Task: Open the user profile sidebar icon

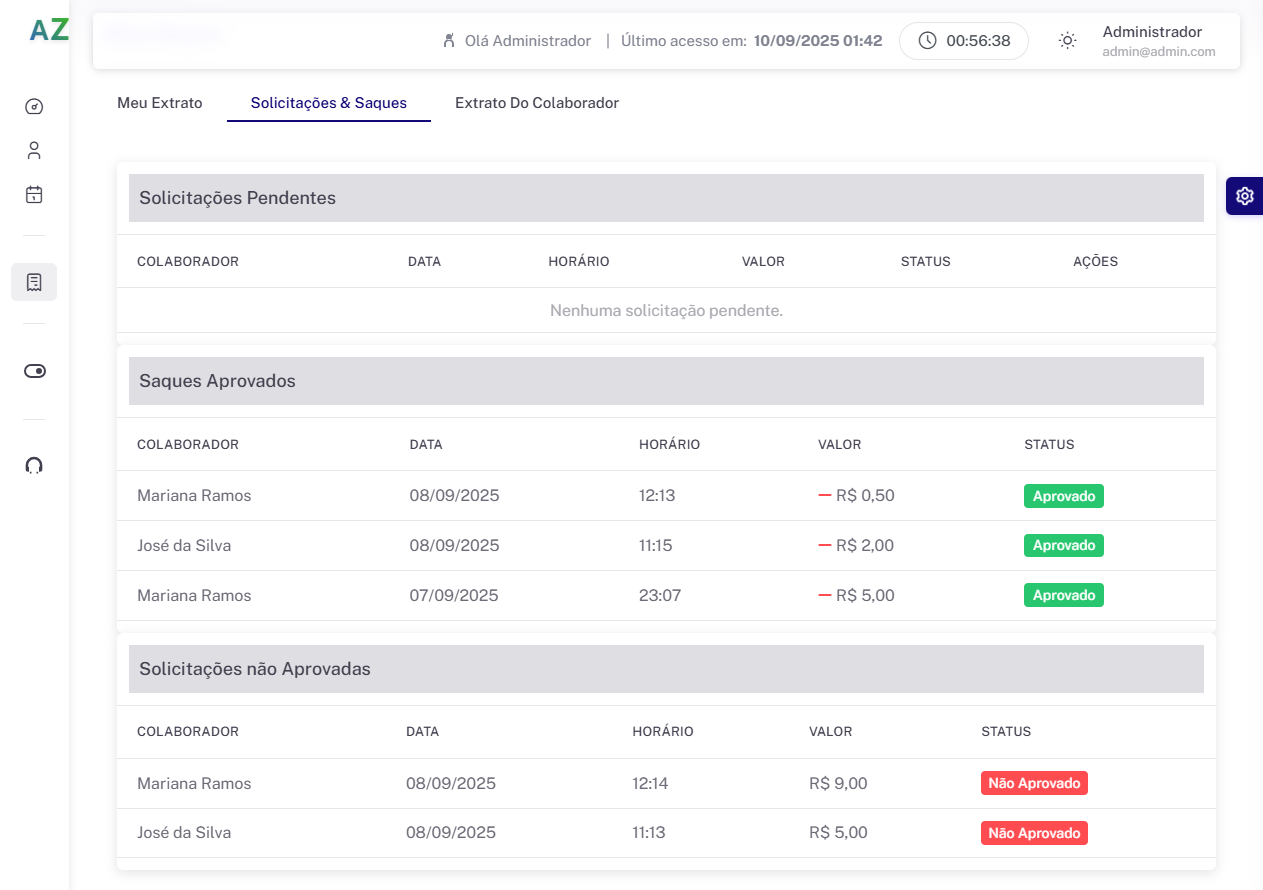Action: 34,151
